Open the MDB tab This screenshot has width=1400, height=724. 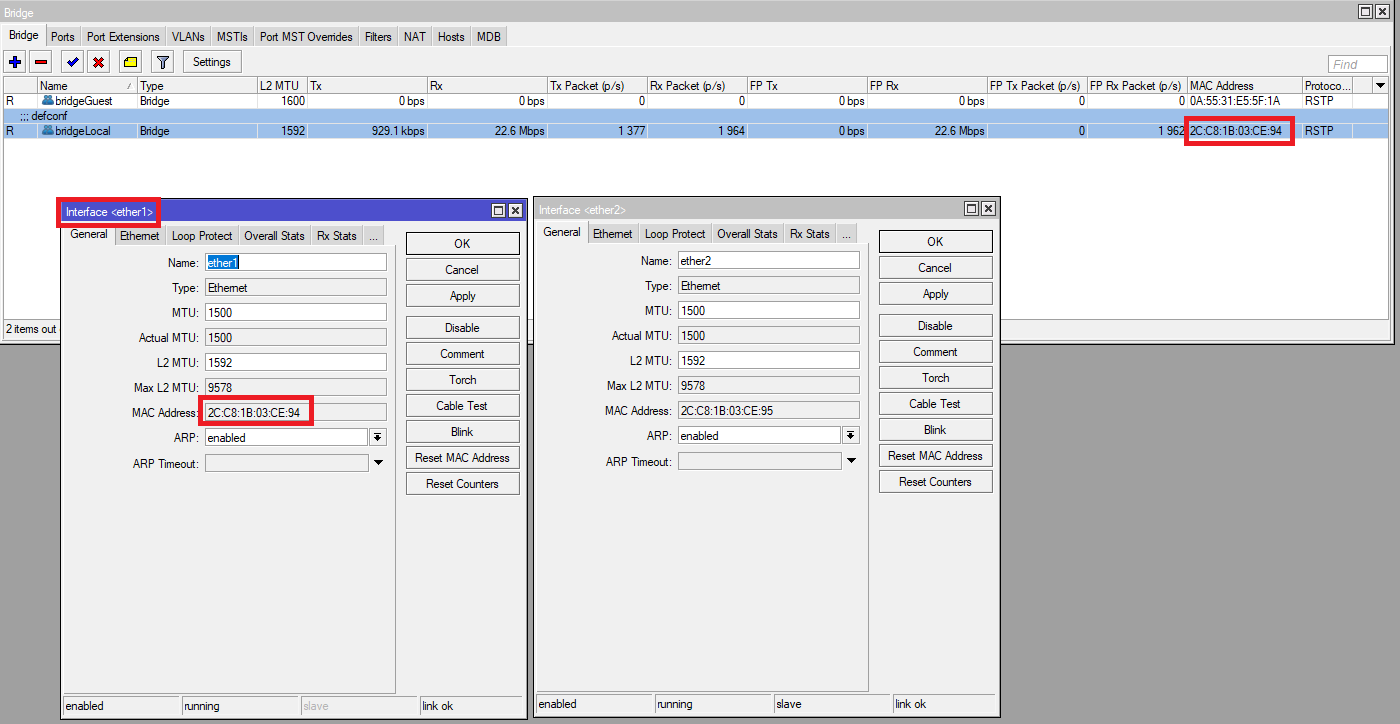coord(489,37)
